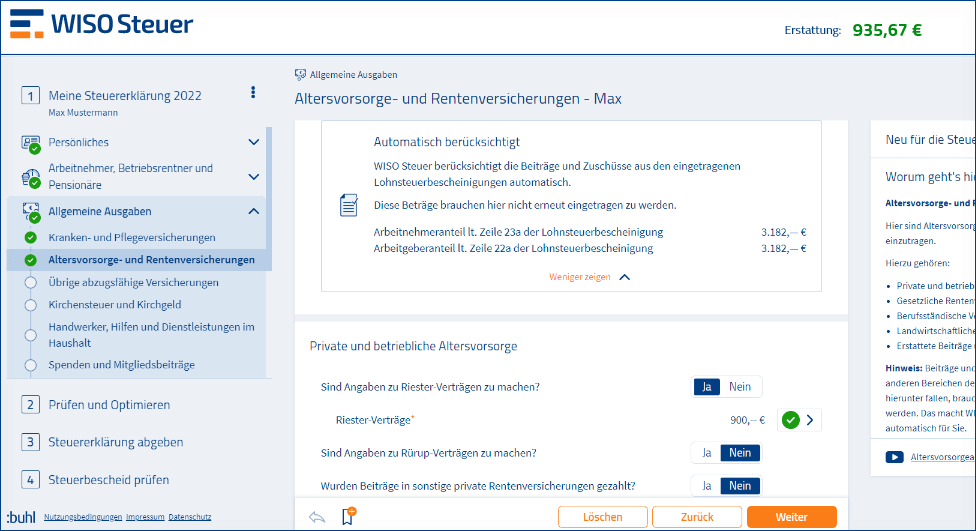Open Meine Steuererklärung 2022 step
Viewport: 976px width, 531px height.
pos(125,95)
